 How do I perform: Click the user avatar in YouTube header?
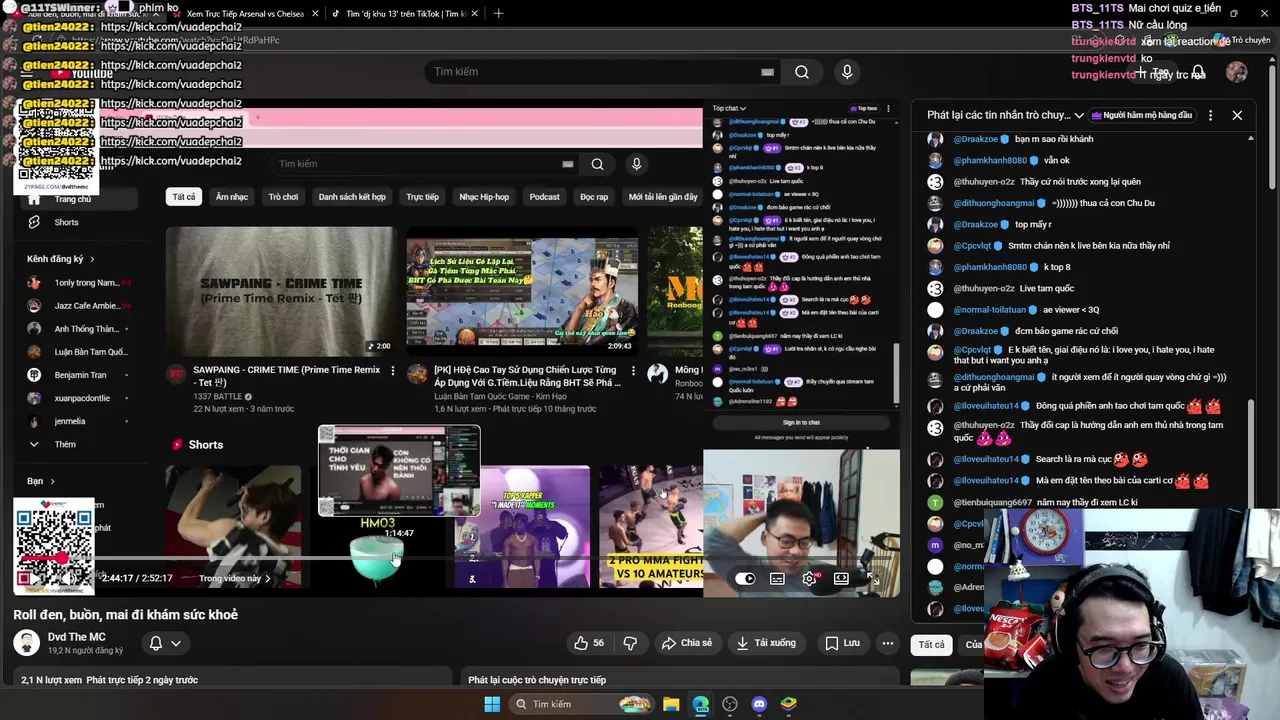(x=1237, y=72)
